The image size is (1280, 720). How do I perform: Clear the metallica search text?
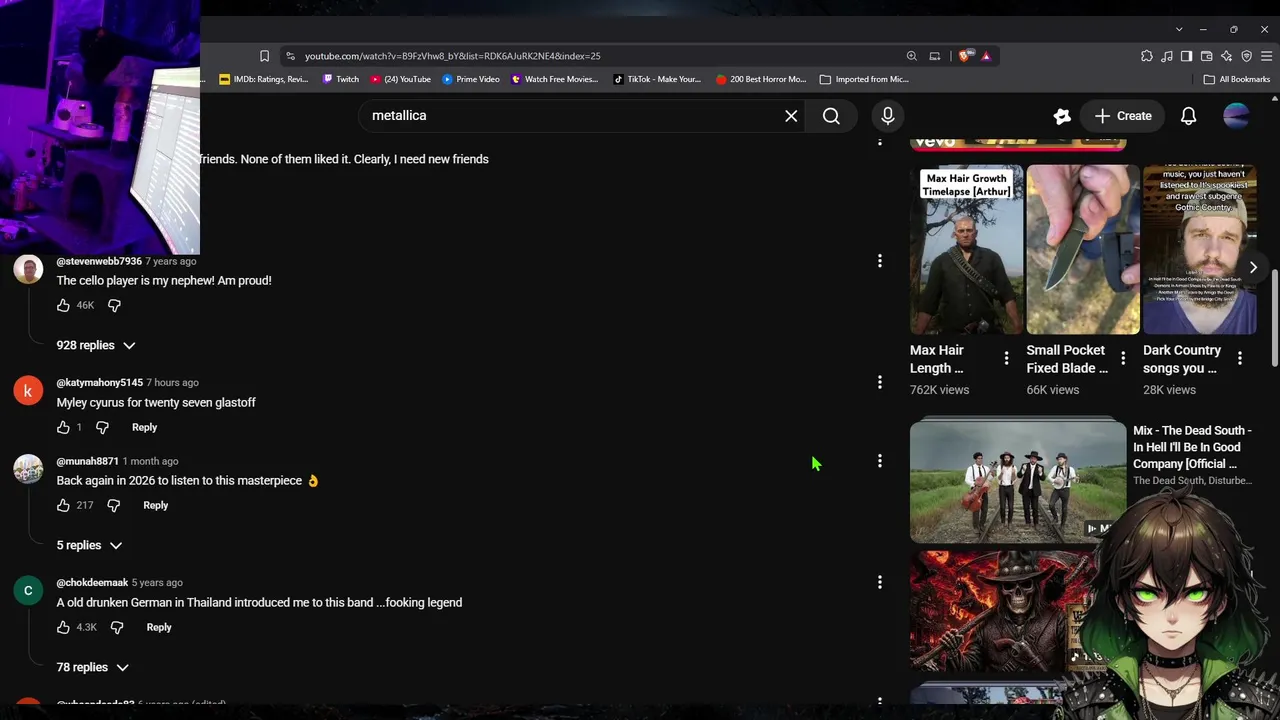(x=791, y=116)
